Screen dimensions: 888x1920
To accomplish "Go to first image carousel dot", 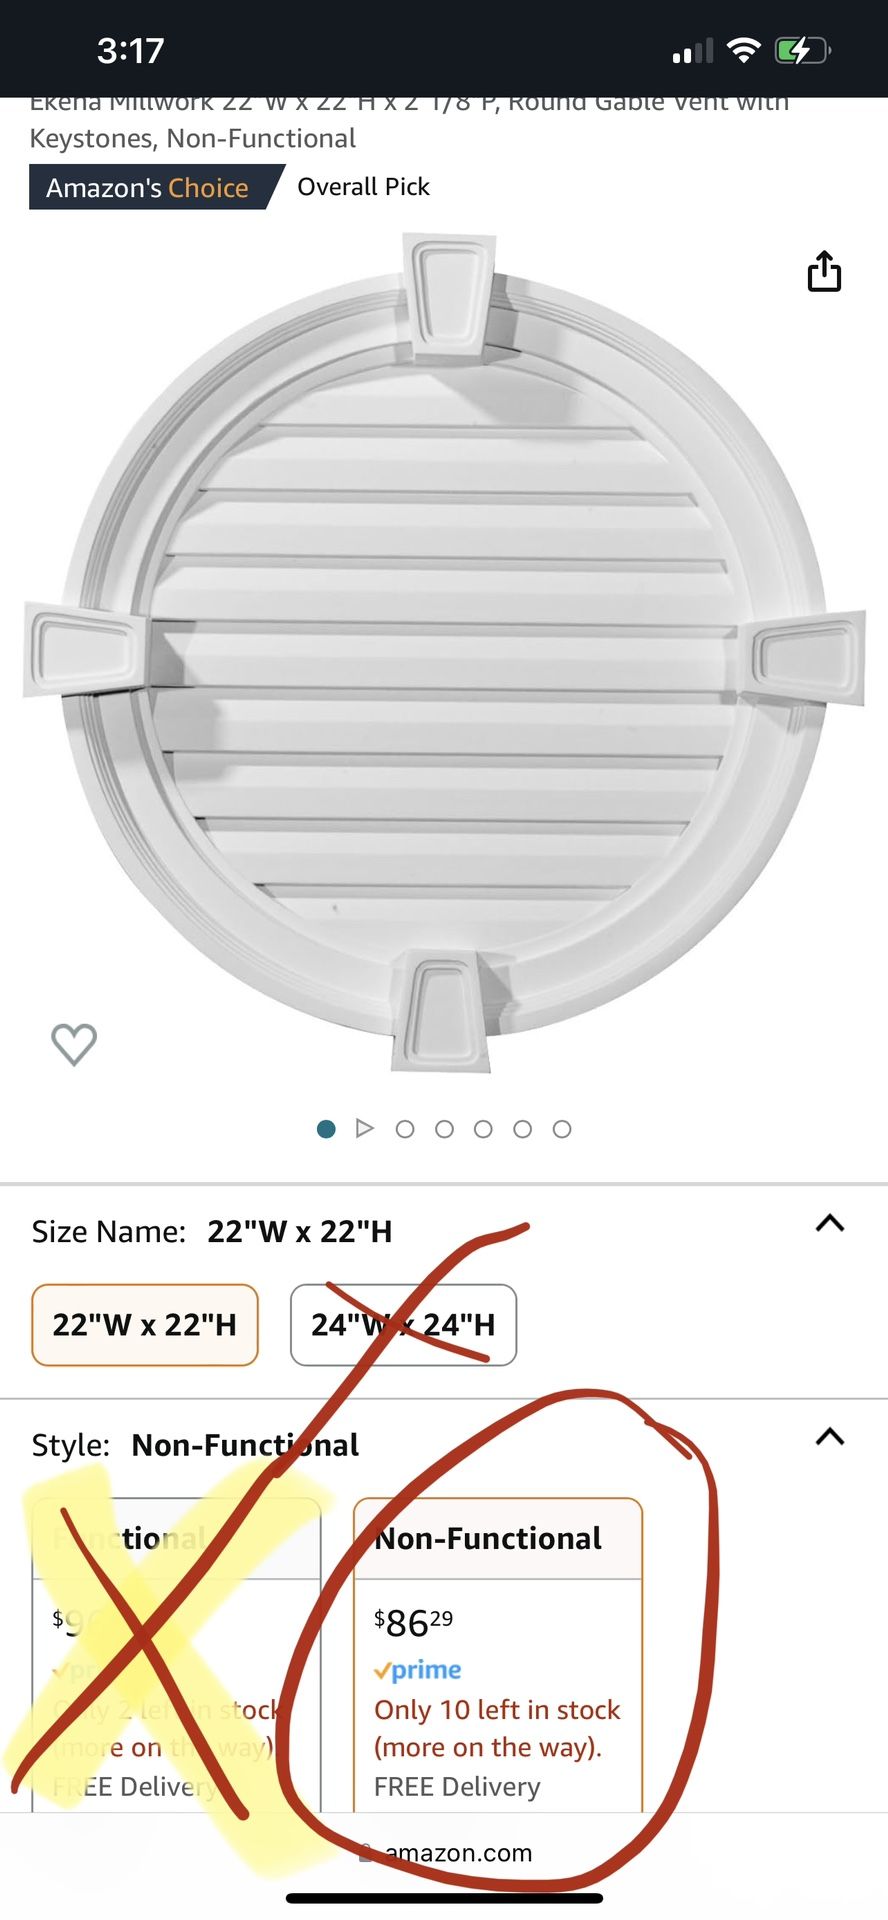I will (326, 1129).
